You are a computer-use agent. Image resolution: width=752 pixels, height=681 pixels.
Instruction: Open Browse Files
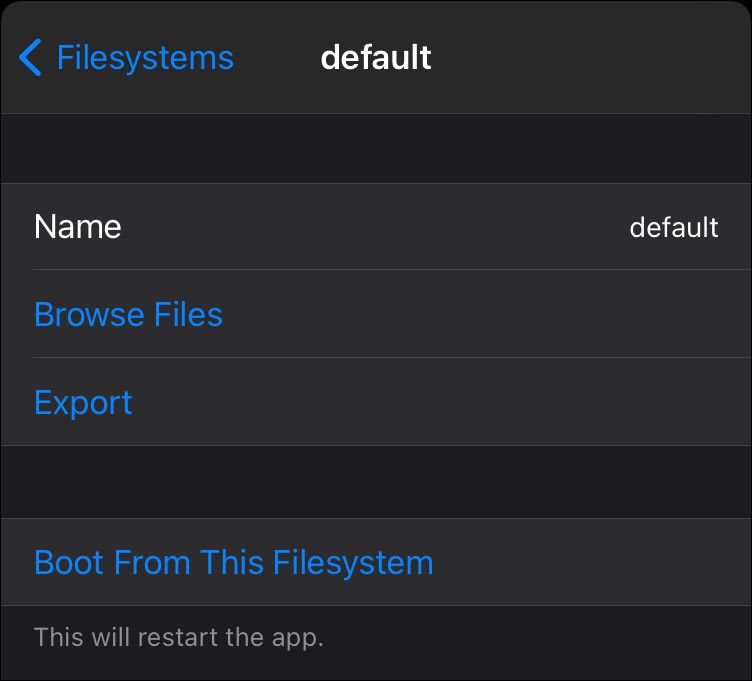128,315
